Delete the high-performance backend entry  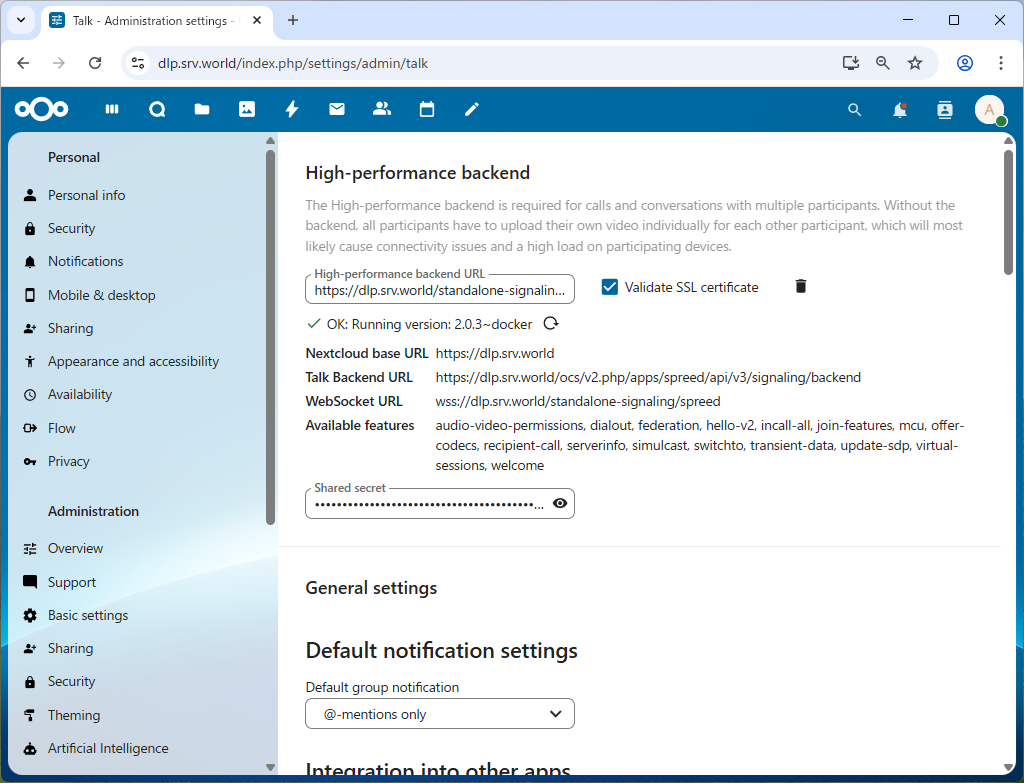point(800,286)
